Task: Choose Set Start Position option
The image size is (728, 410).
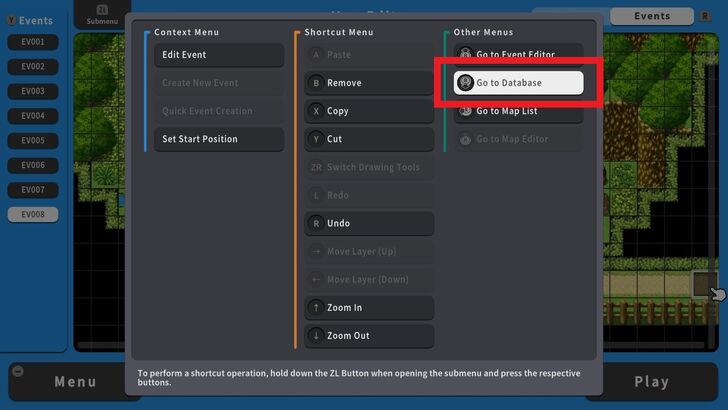Action: [218, 139]
